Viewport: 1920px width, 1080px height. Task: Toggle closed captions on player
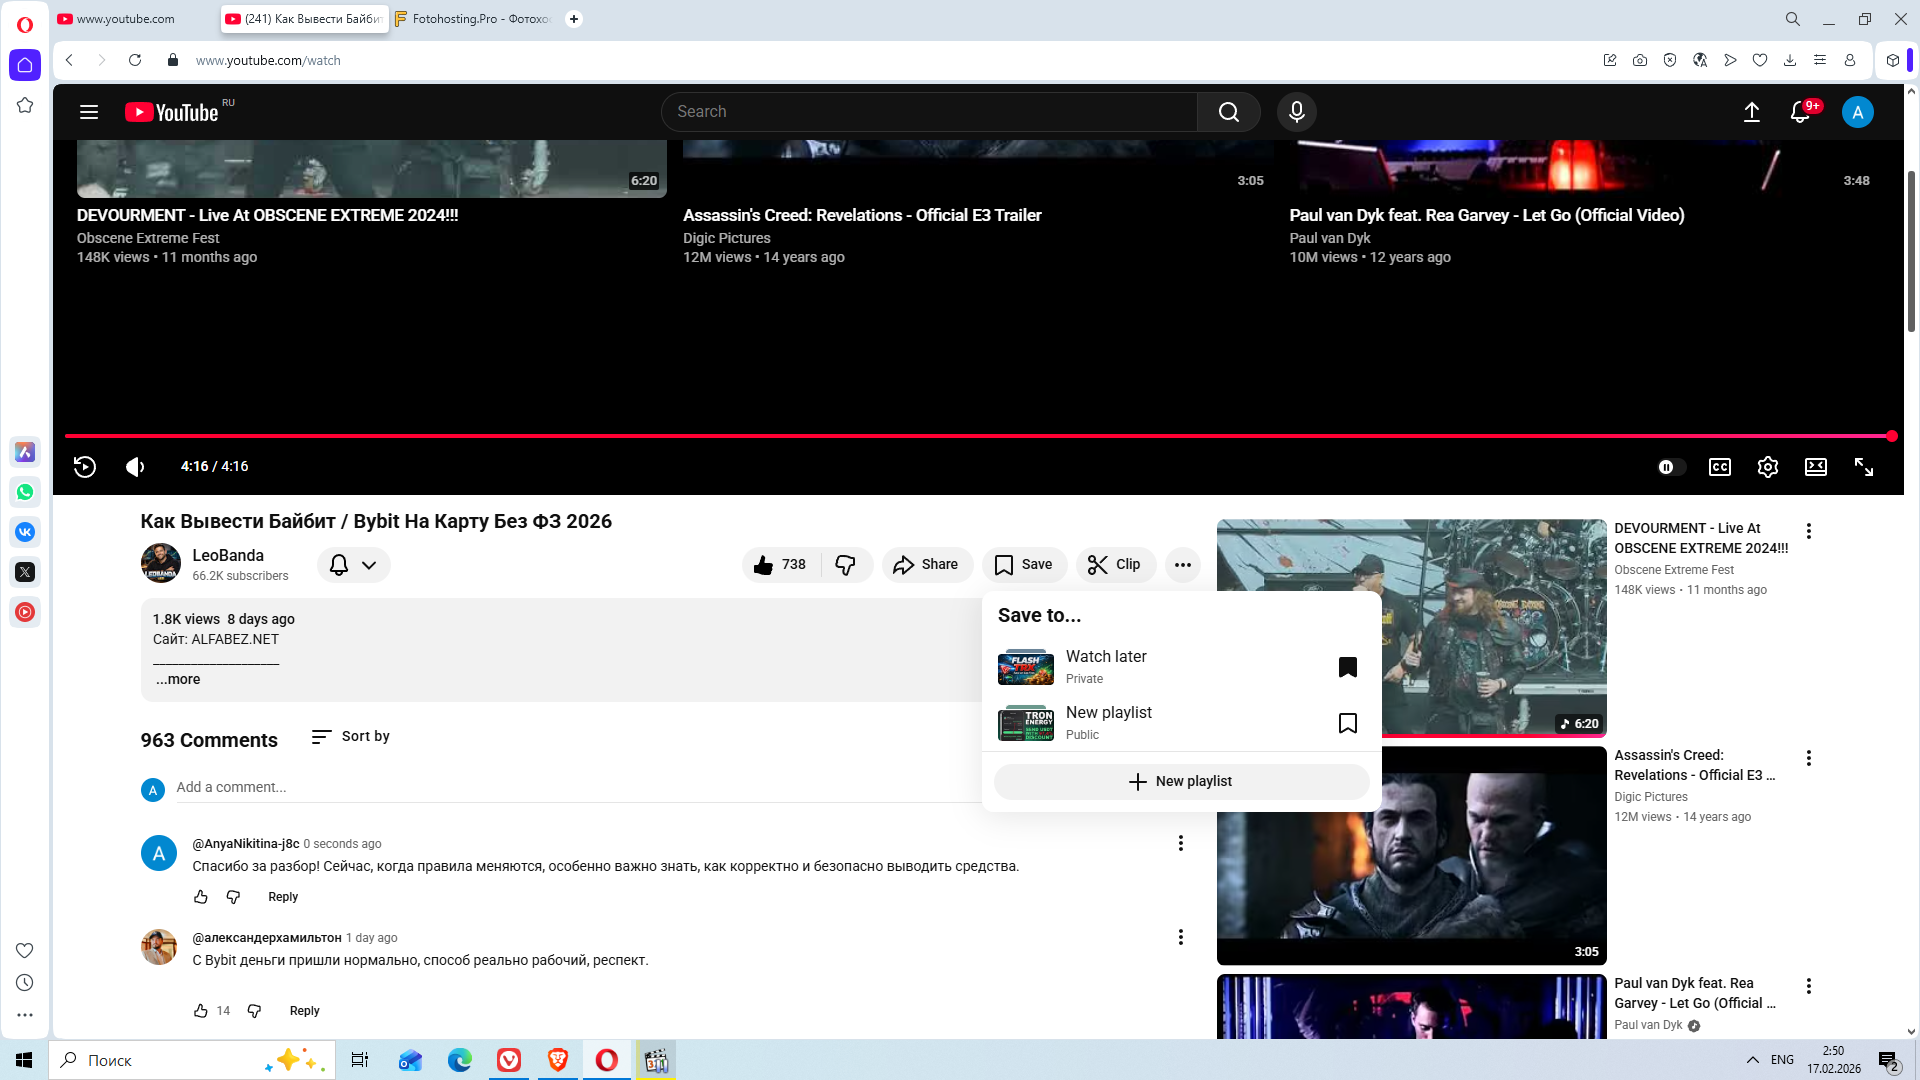point(1719,467)
